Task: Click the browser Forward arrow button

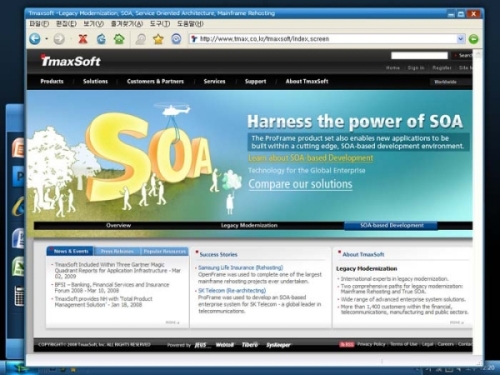Action: coord(59,39)
